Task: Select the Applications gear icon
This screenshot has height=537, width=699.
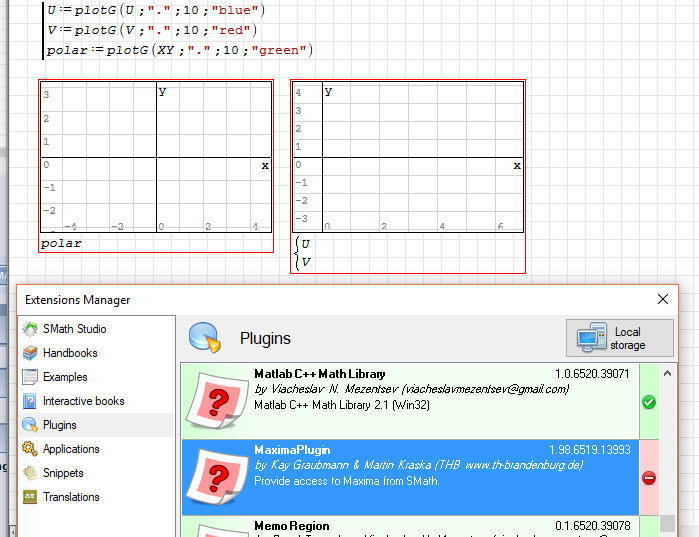Action: [x=29, y=449]
